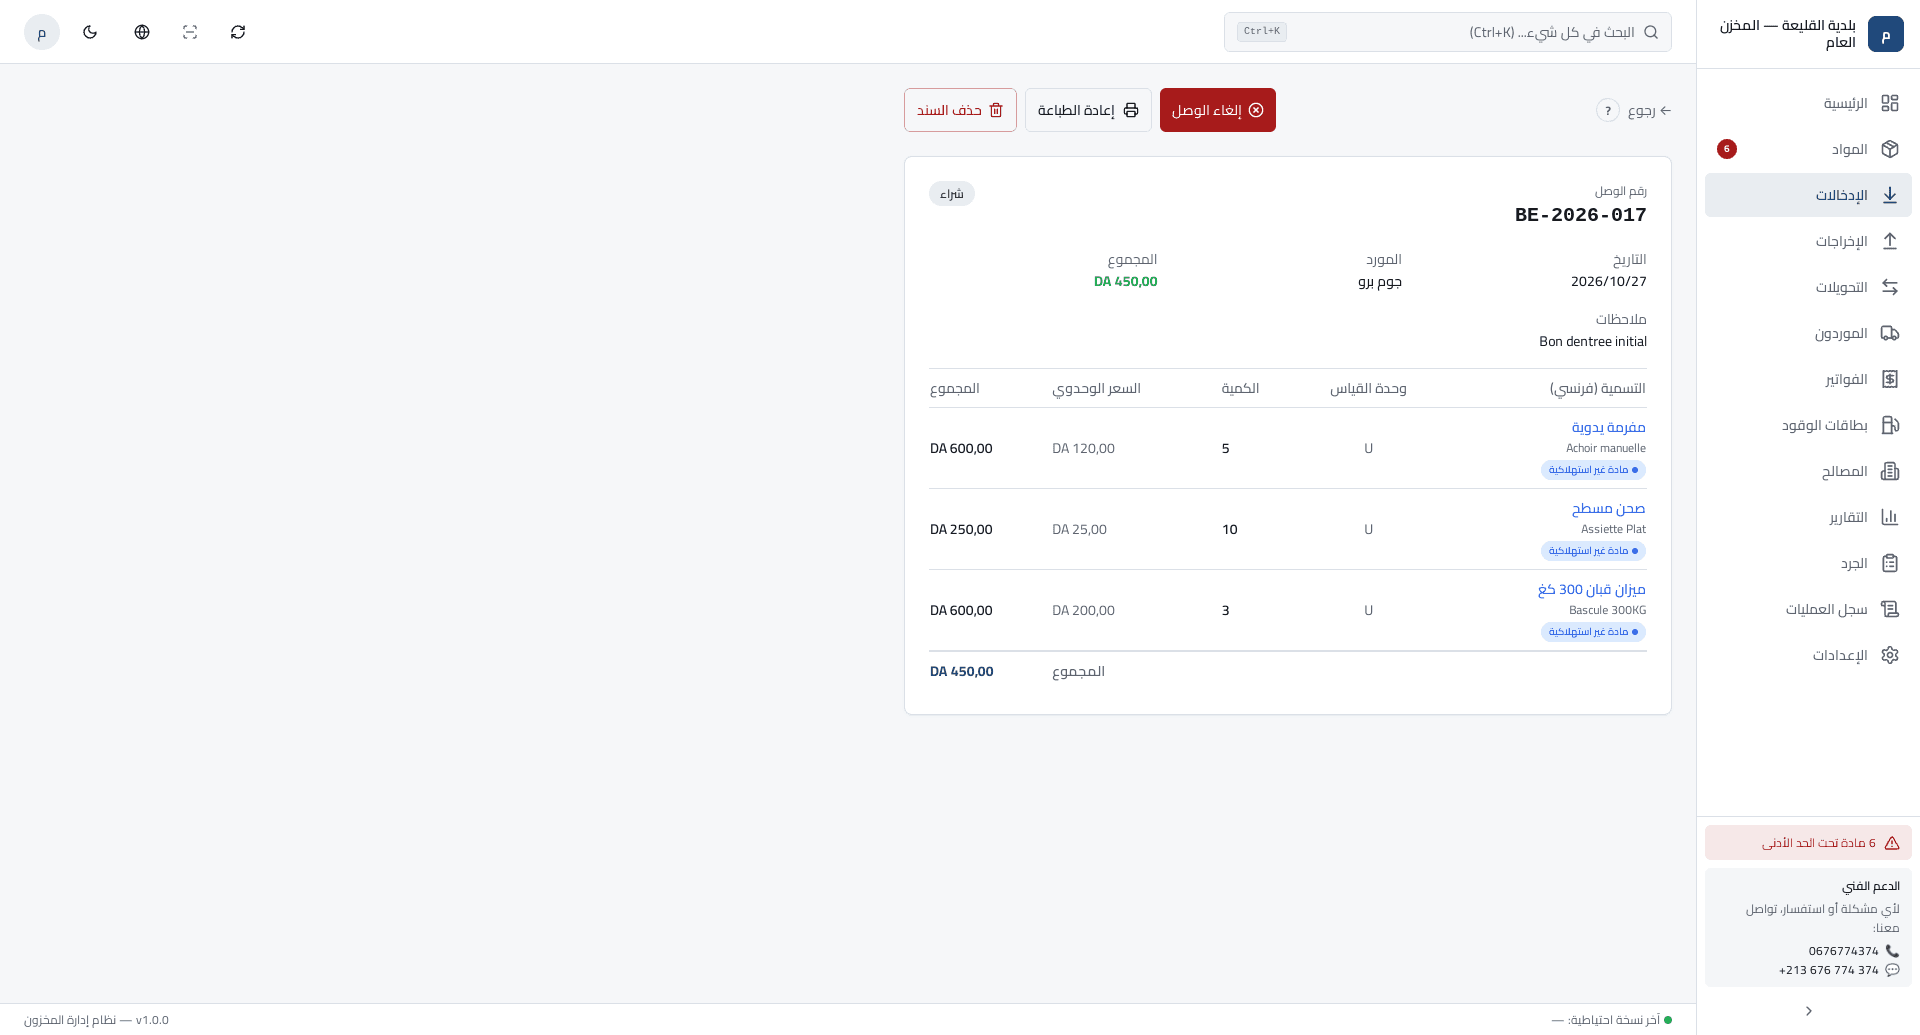This screenshot has height=1035, width=1920.
Task: Click حذف السند delete button
Action: tap(960, 110)
